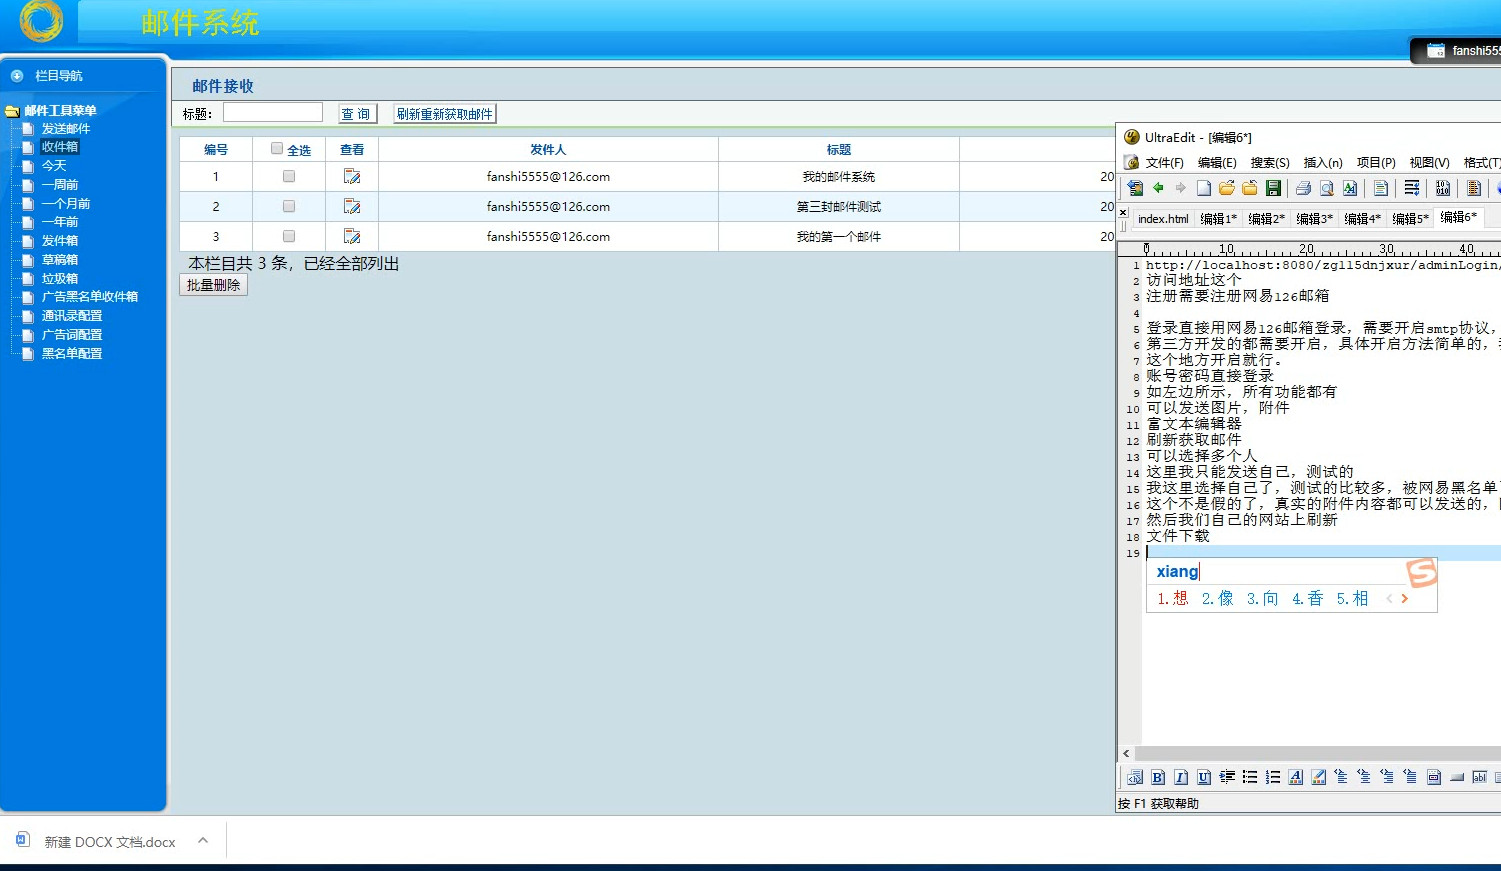The height and width of the screenshot is (871, 1501).
Task: Click the printer icon in UltraEdit
Action: (x=1303, y=188)
